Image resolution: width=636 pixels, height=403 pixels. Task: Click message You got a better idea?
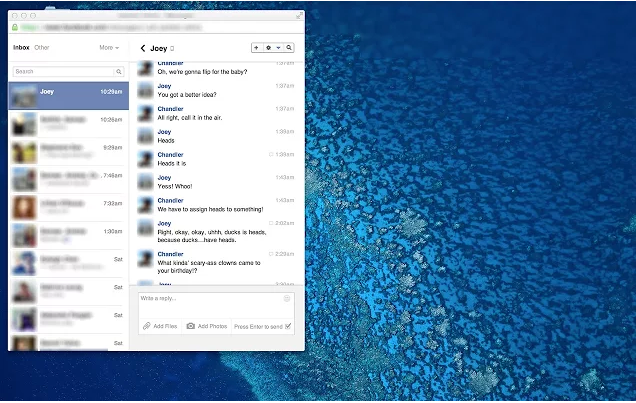click(x=187, y=94)
